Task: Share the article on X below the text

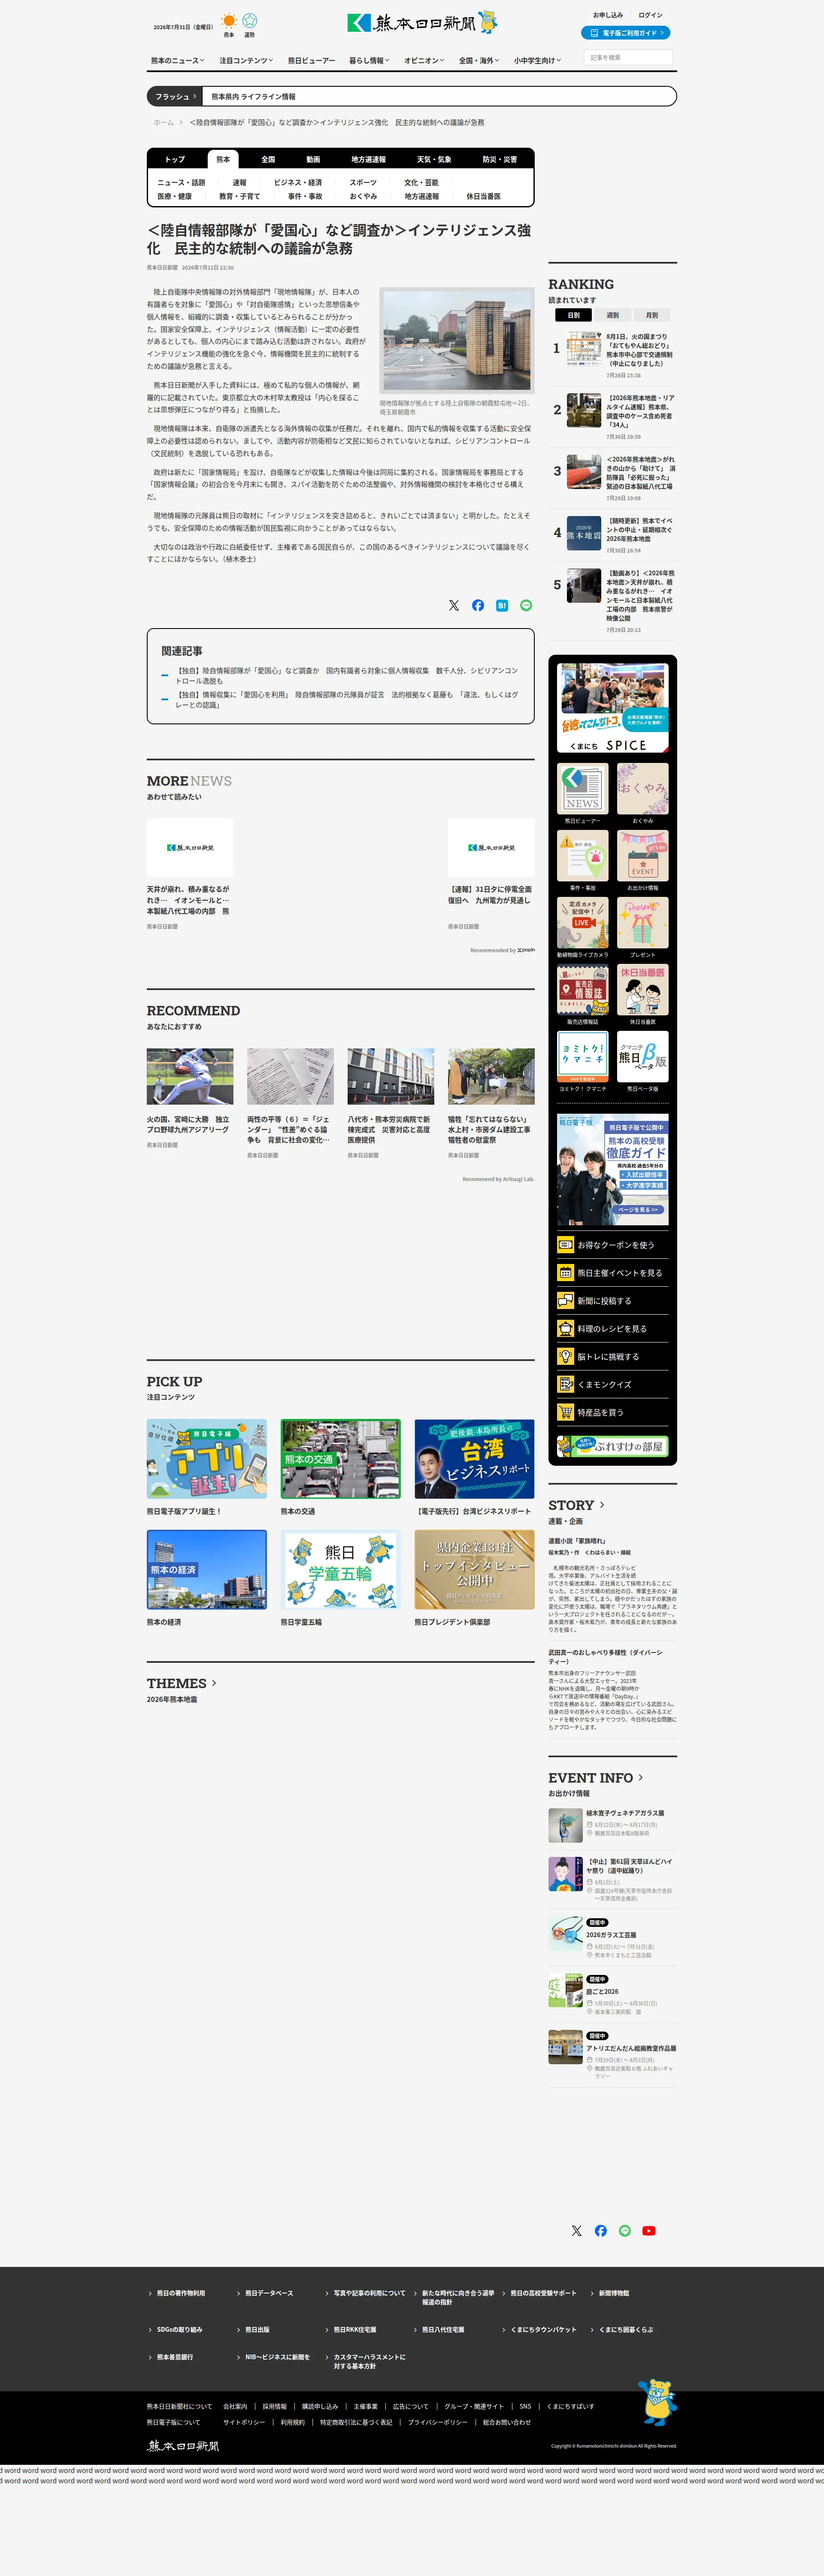Action: coord(454,605)
